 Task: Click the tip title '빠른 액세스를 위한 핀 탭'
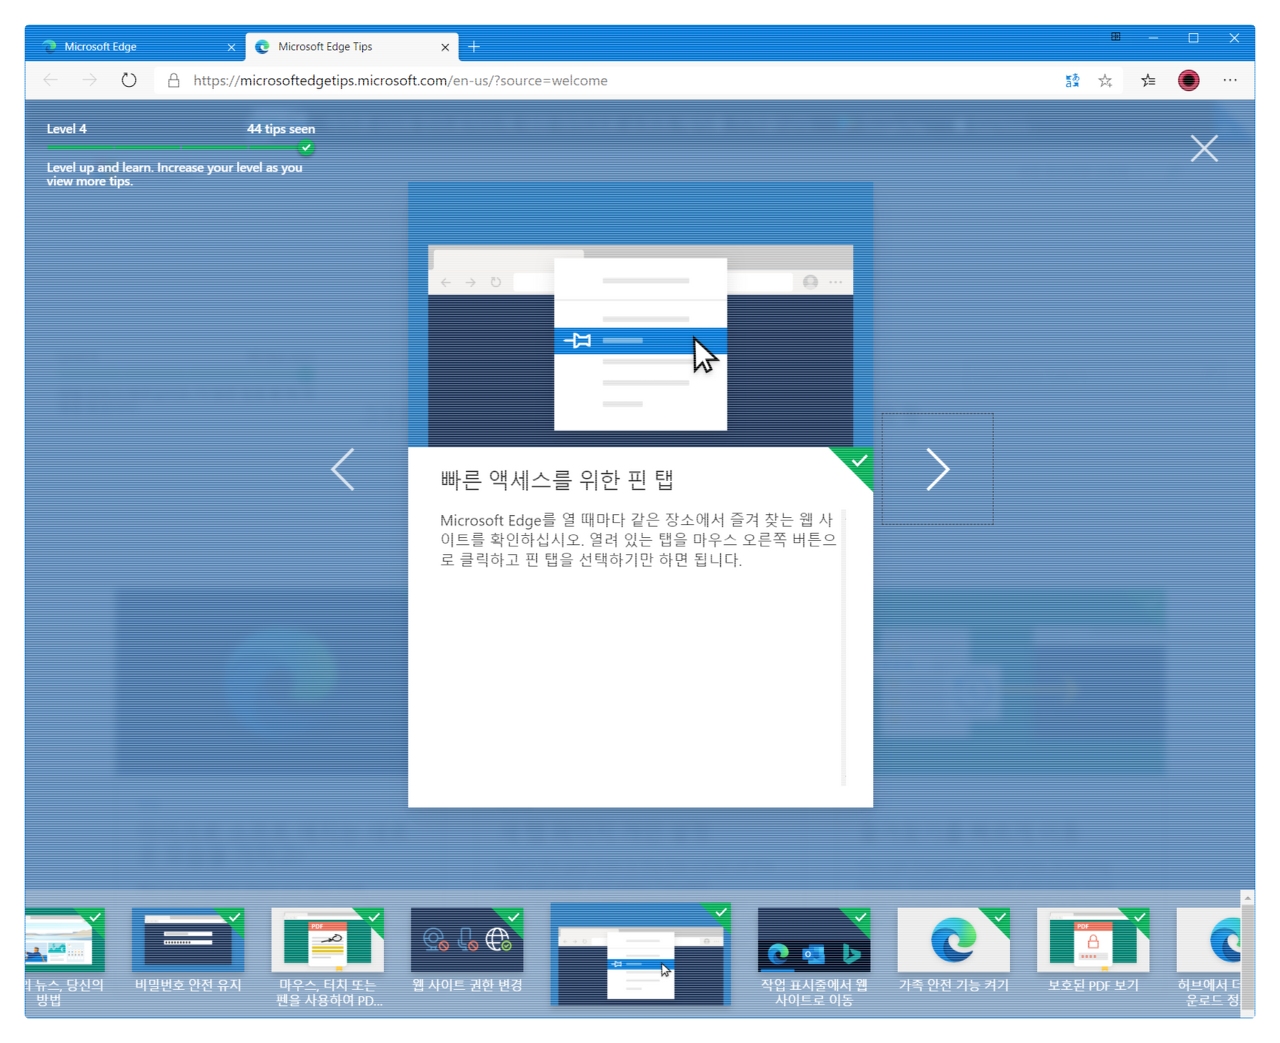pos(557,480)
